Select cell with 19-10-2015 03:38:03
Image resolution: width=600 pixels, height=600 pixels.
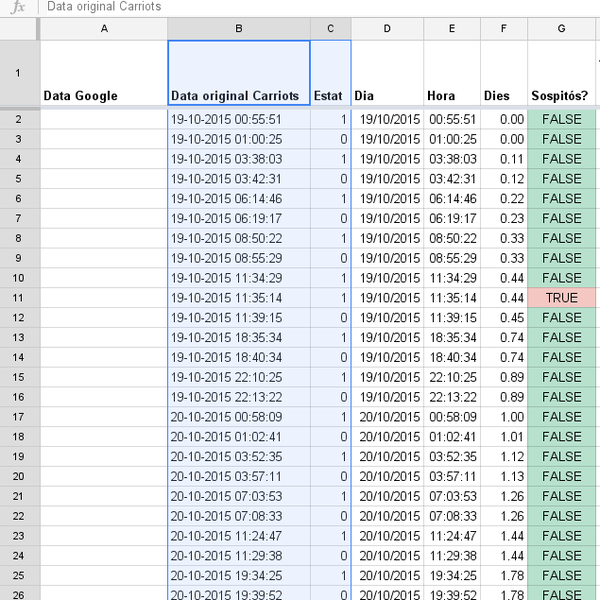click(x=238, y=159)
